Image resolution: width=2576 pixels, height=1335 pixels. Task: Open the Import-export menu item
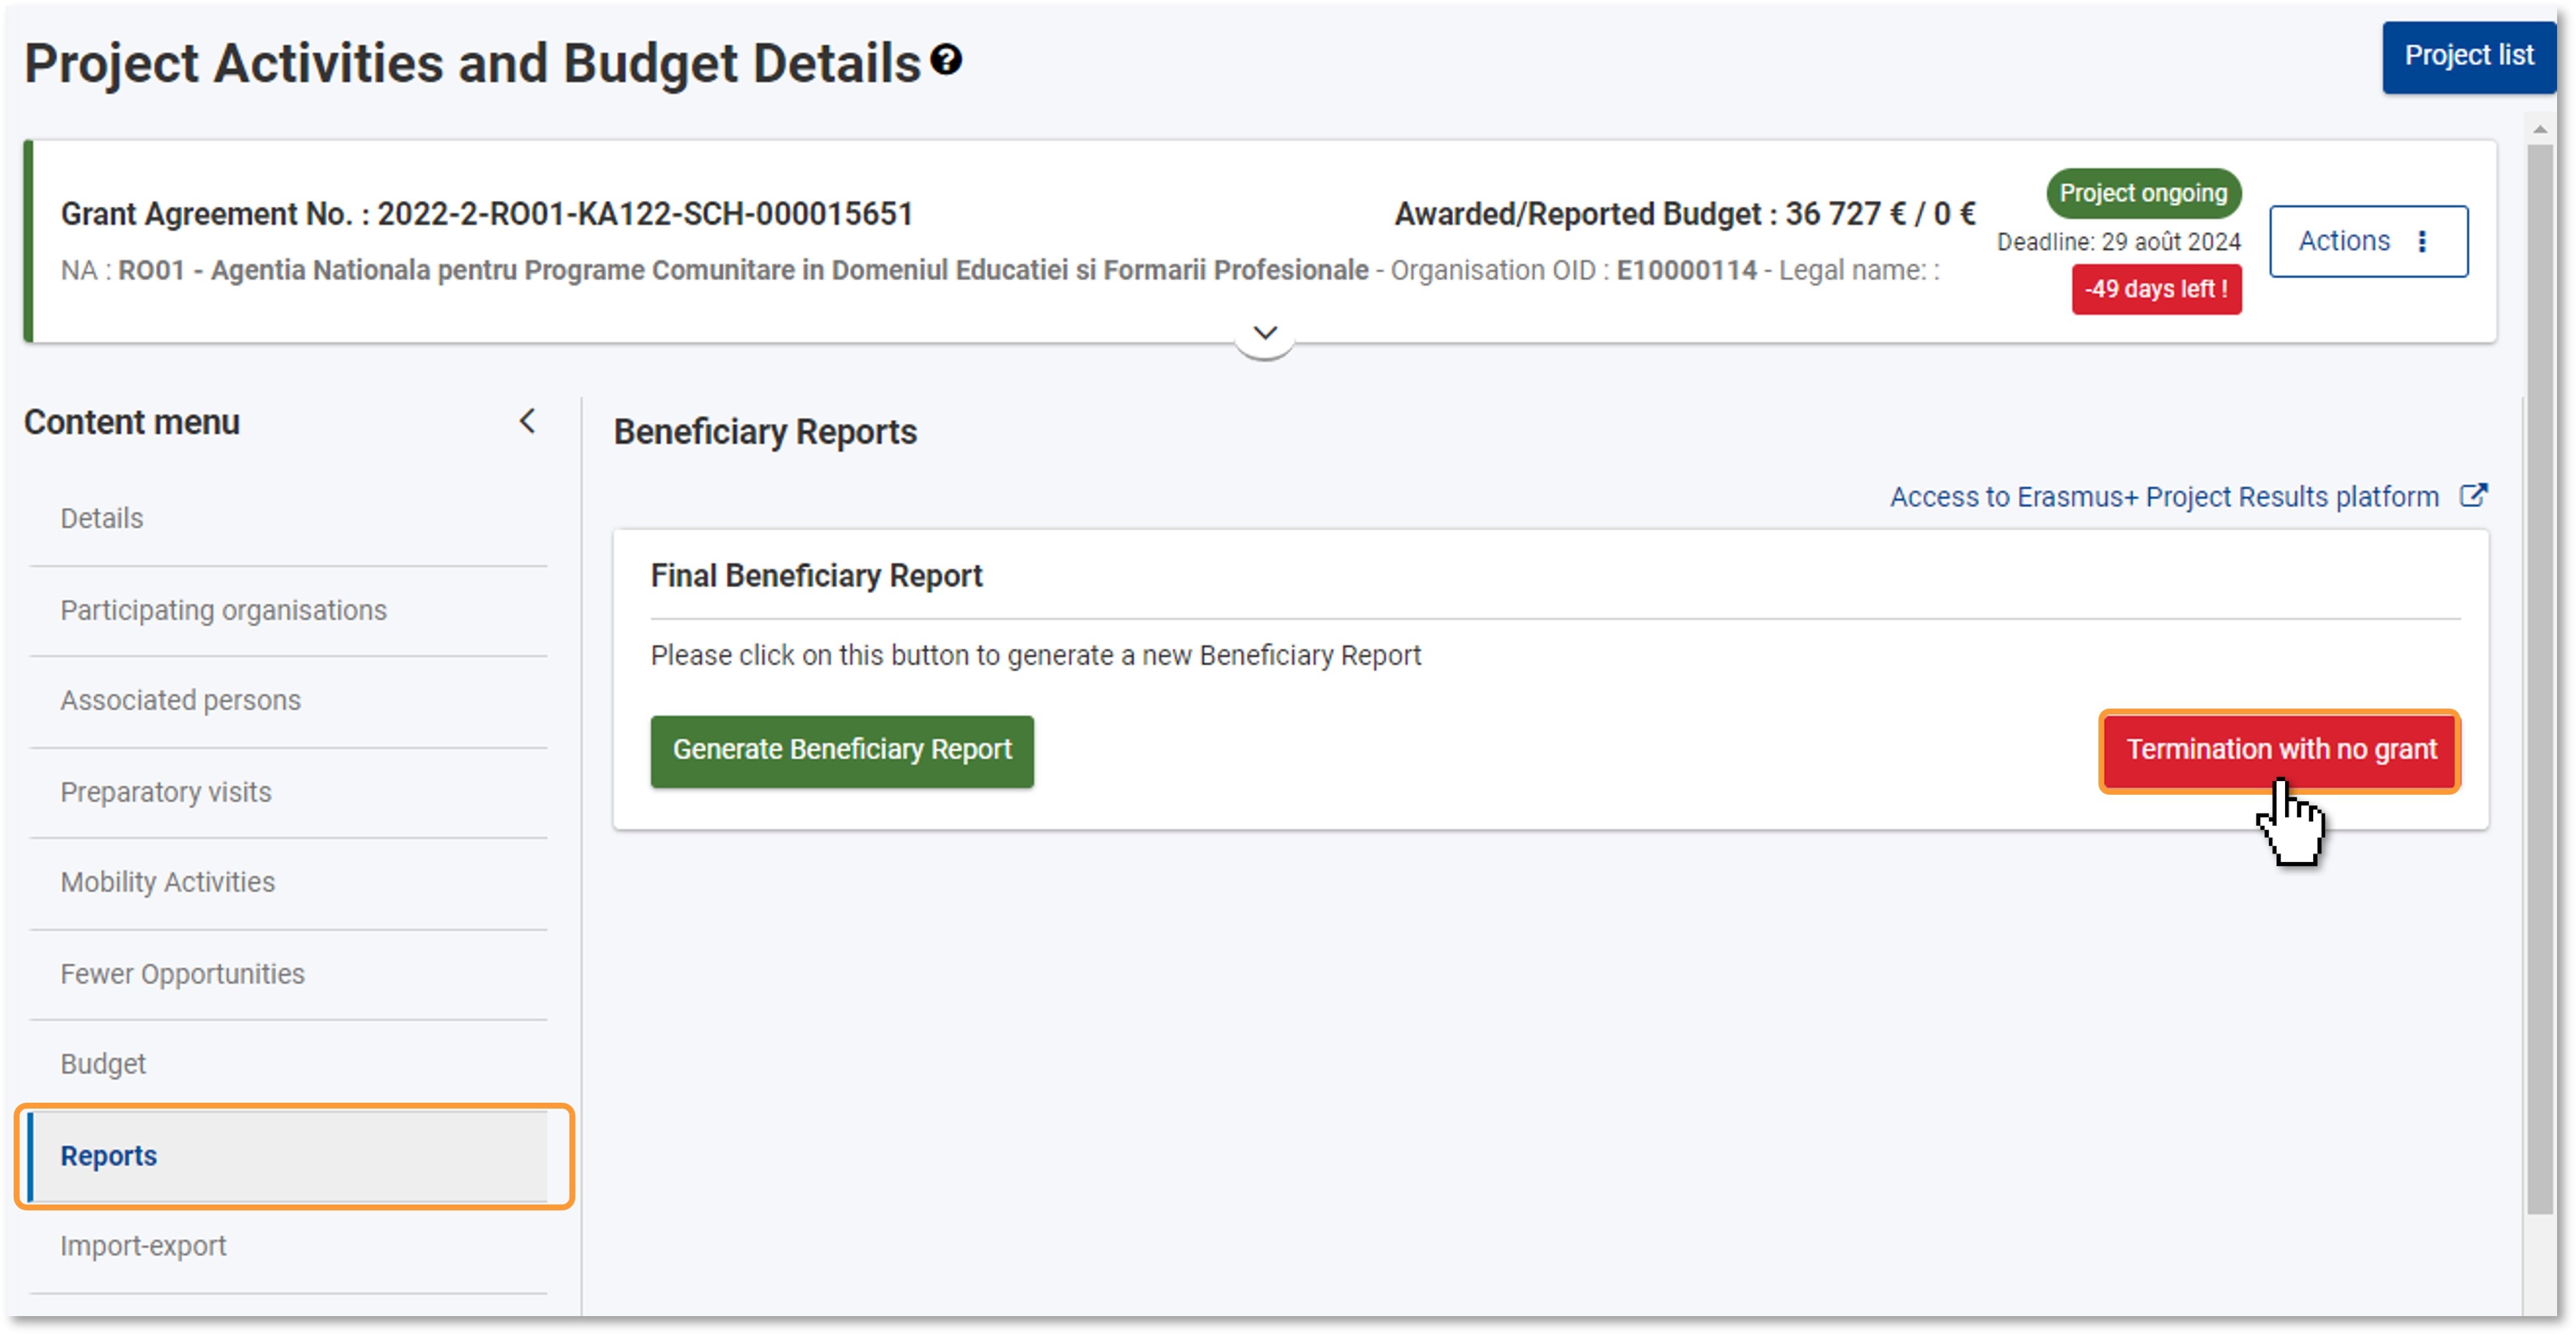[143, 1246]
